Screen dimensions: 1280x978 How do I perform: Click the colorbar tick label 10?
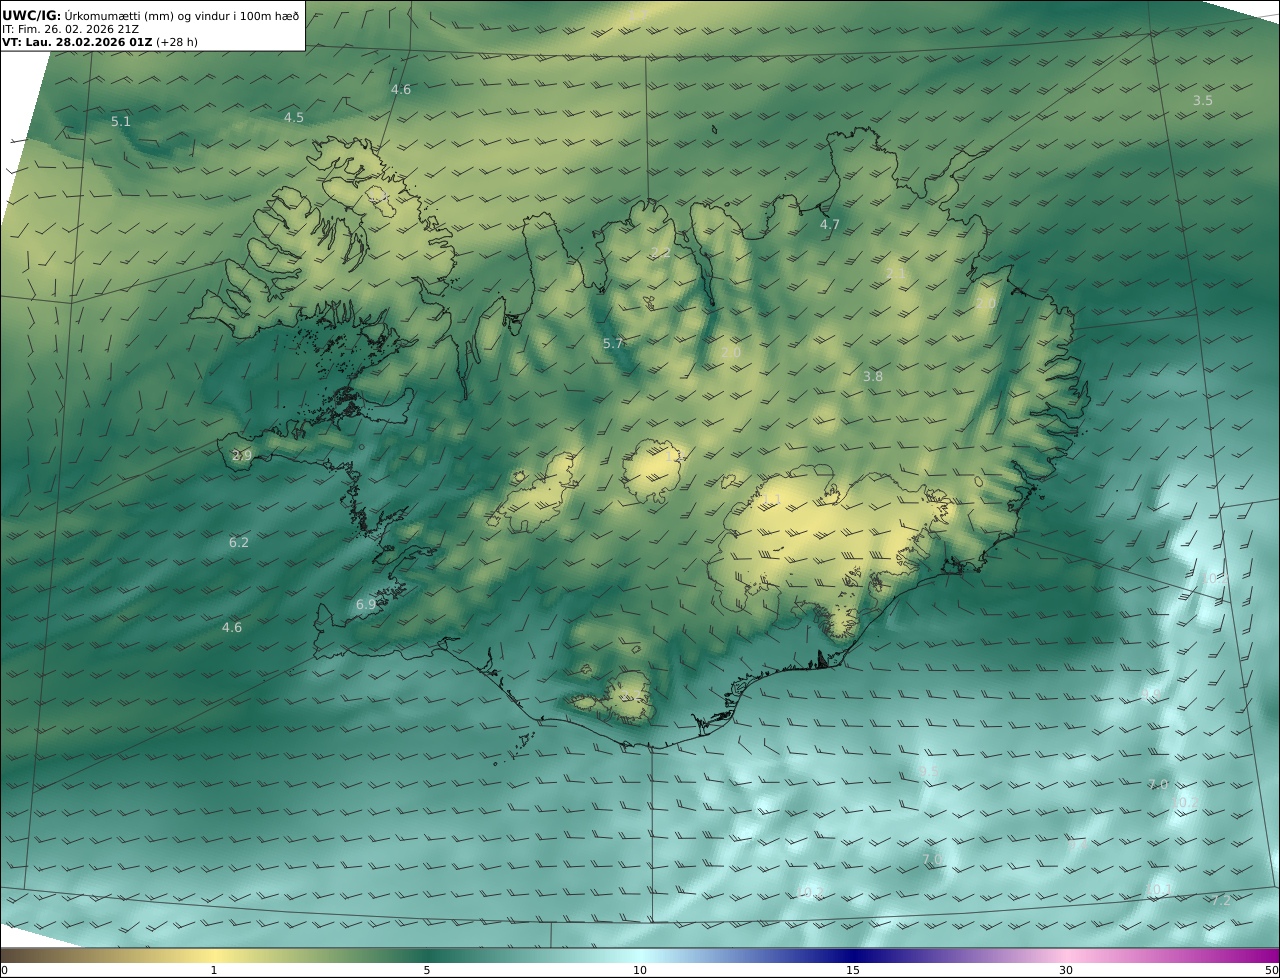coord(640,970)
